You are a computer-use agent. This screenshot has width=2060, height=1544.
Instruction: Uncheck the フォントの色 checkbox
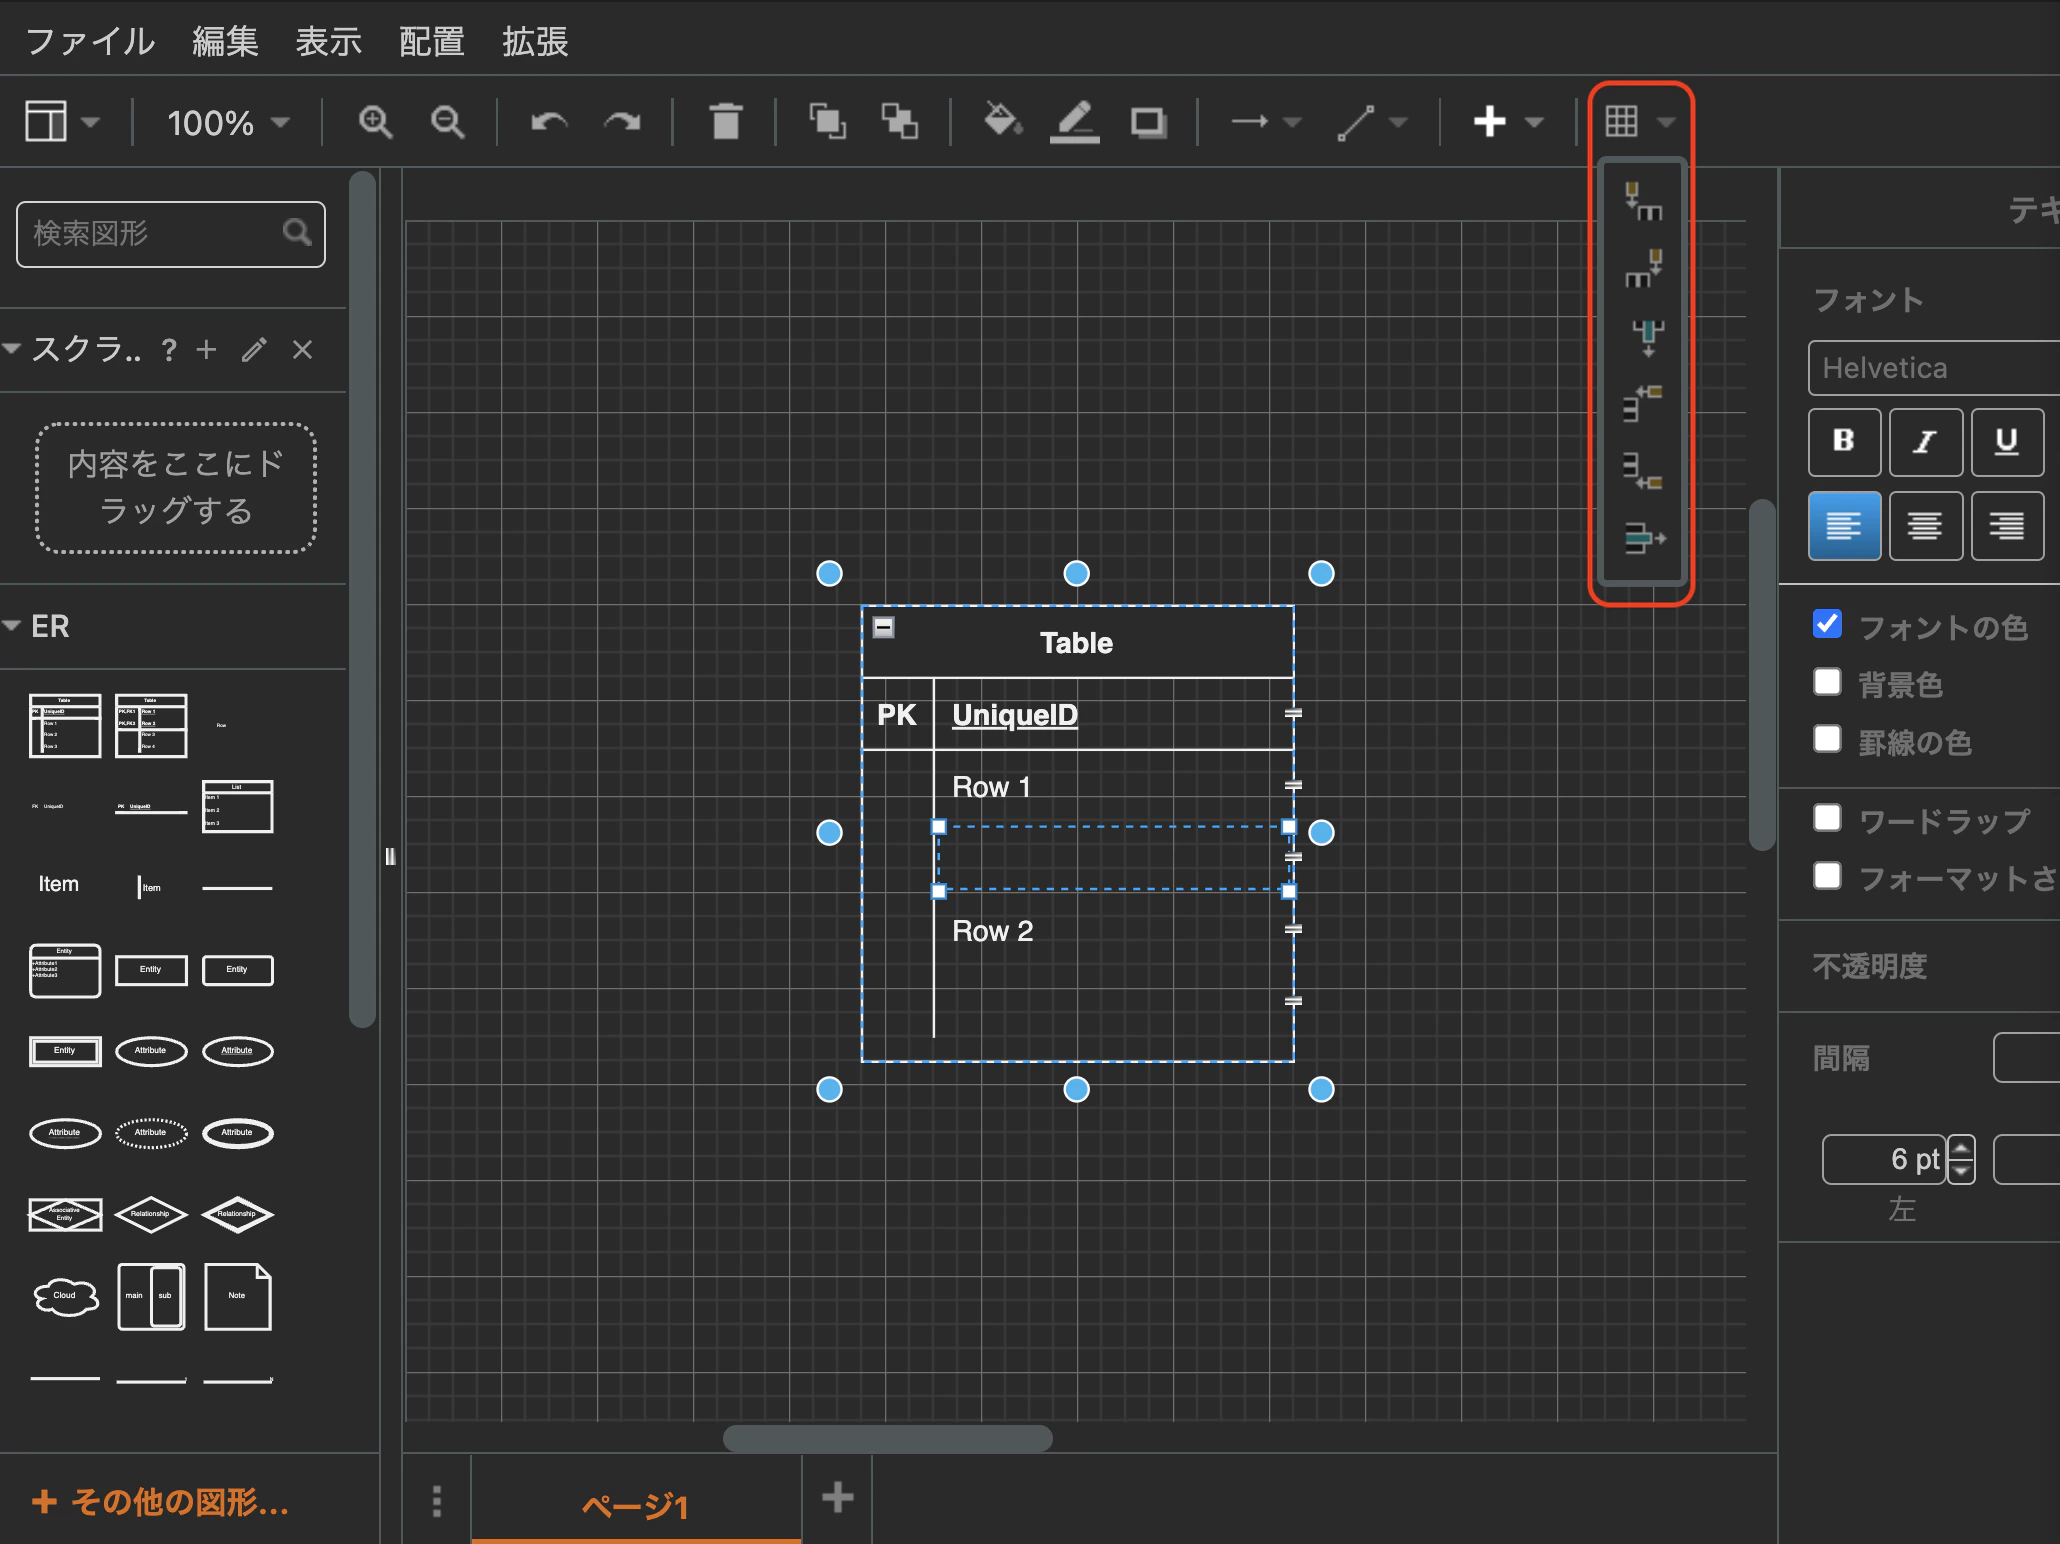point(1827,624)
